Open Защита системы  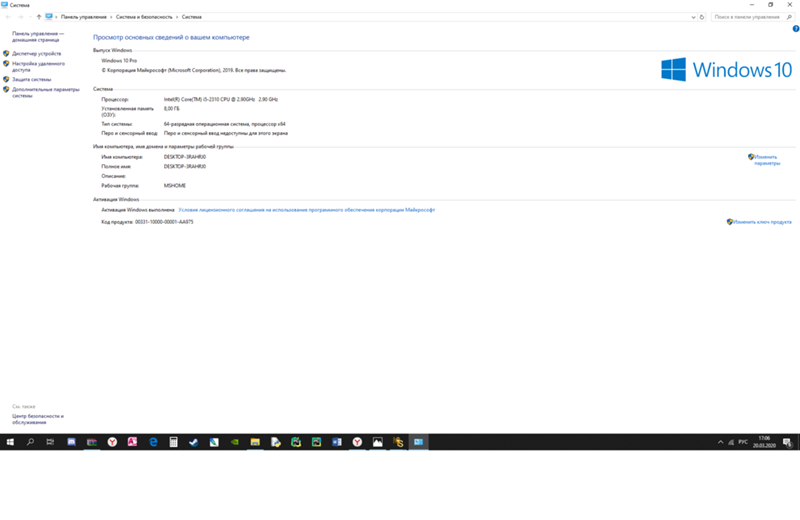pyautogui.click(x=32, y=80)
